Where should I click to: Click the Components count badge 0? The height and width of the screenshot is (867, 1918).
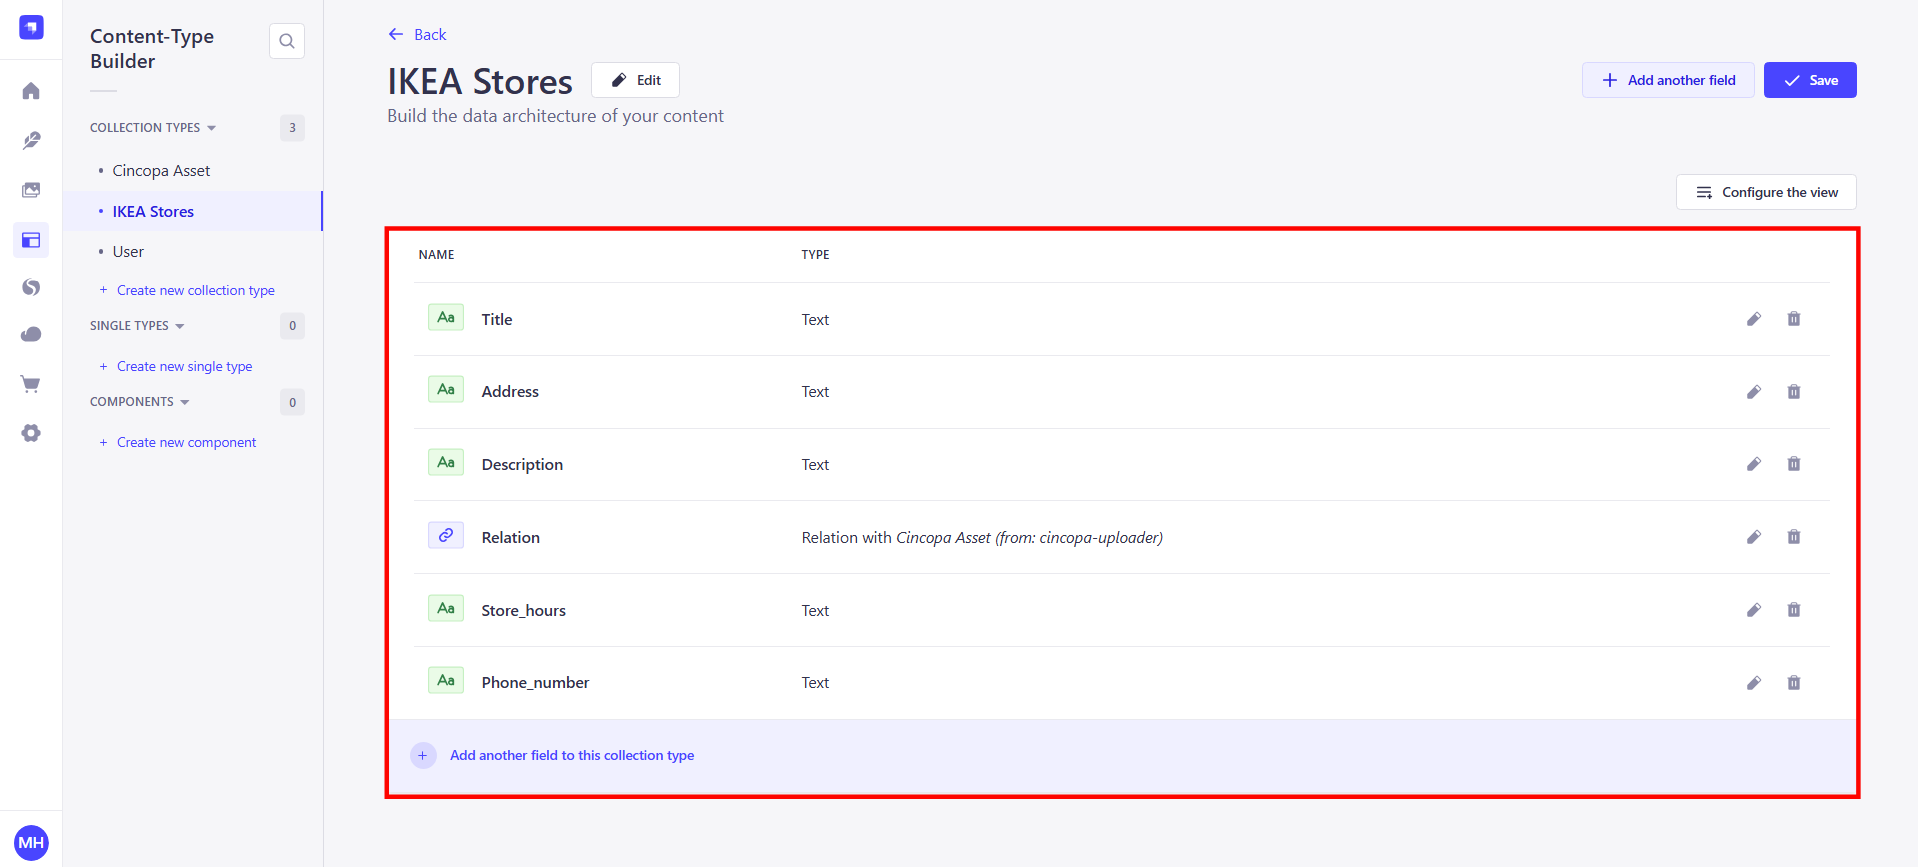292,402
